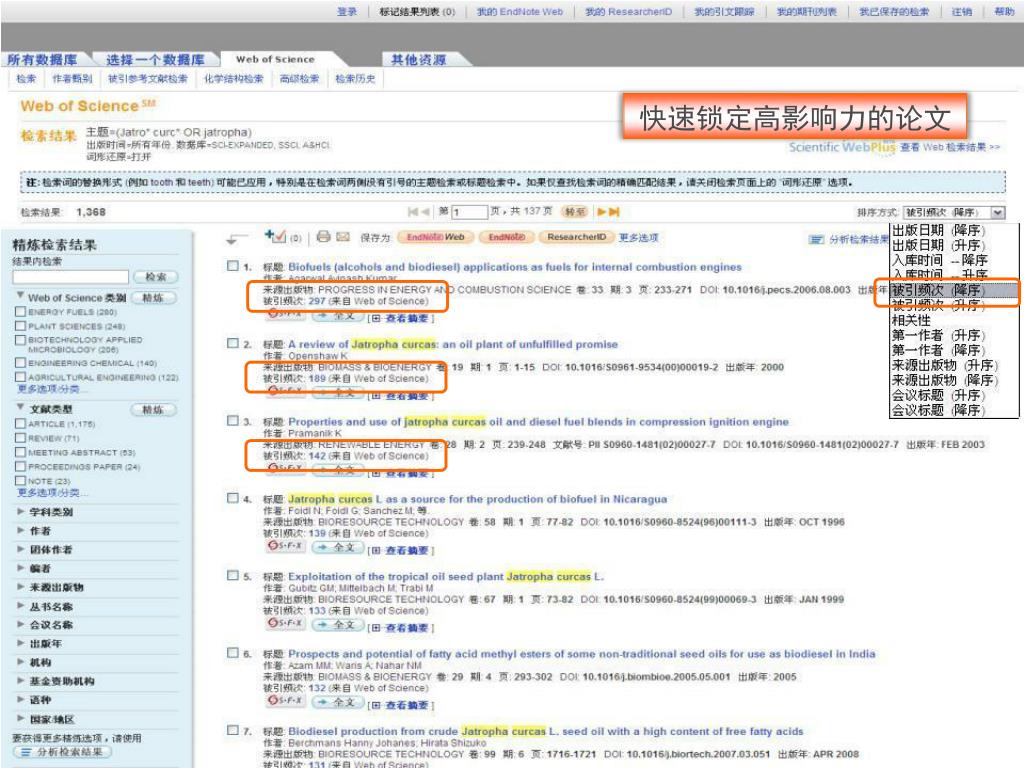
Task: Tick MEETING ABSTRACT document type checkbox
Action: (x=20, y=452)
